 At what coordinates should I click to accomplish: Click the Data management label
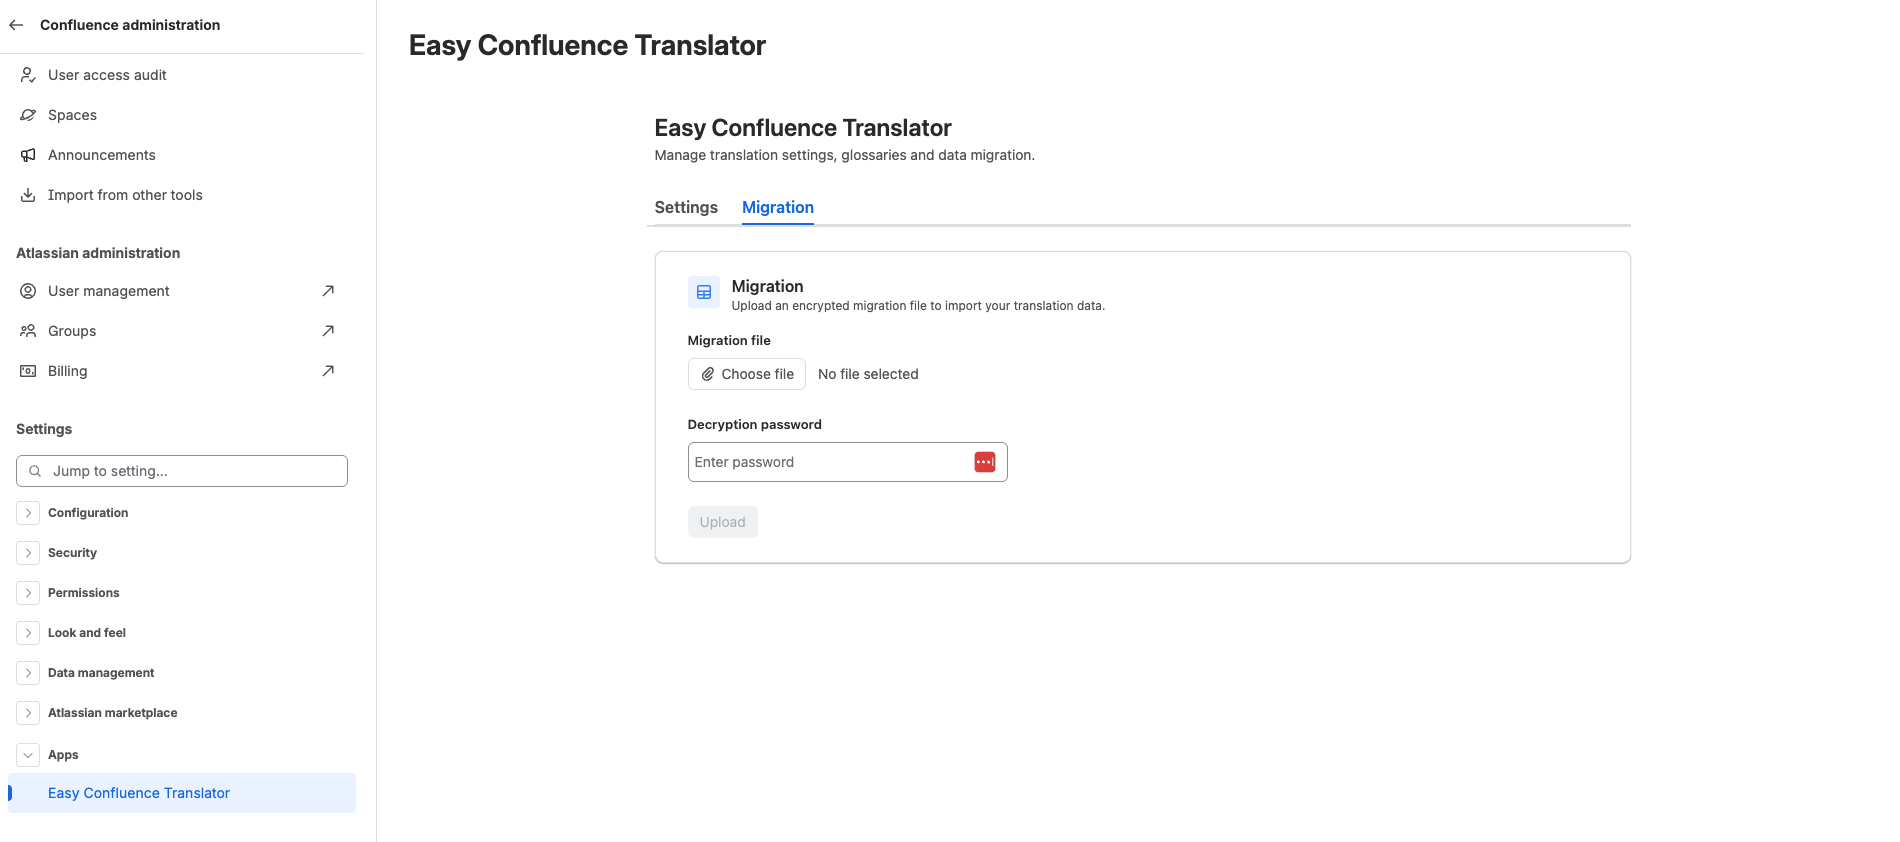tap(101, 673)
